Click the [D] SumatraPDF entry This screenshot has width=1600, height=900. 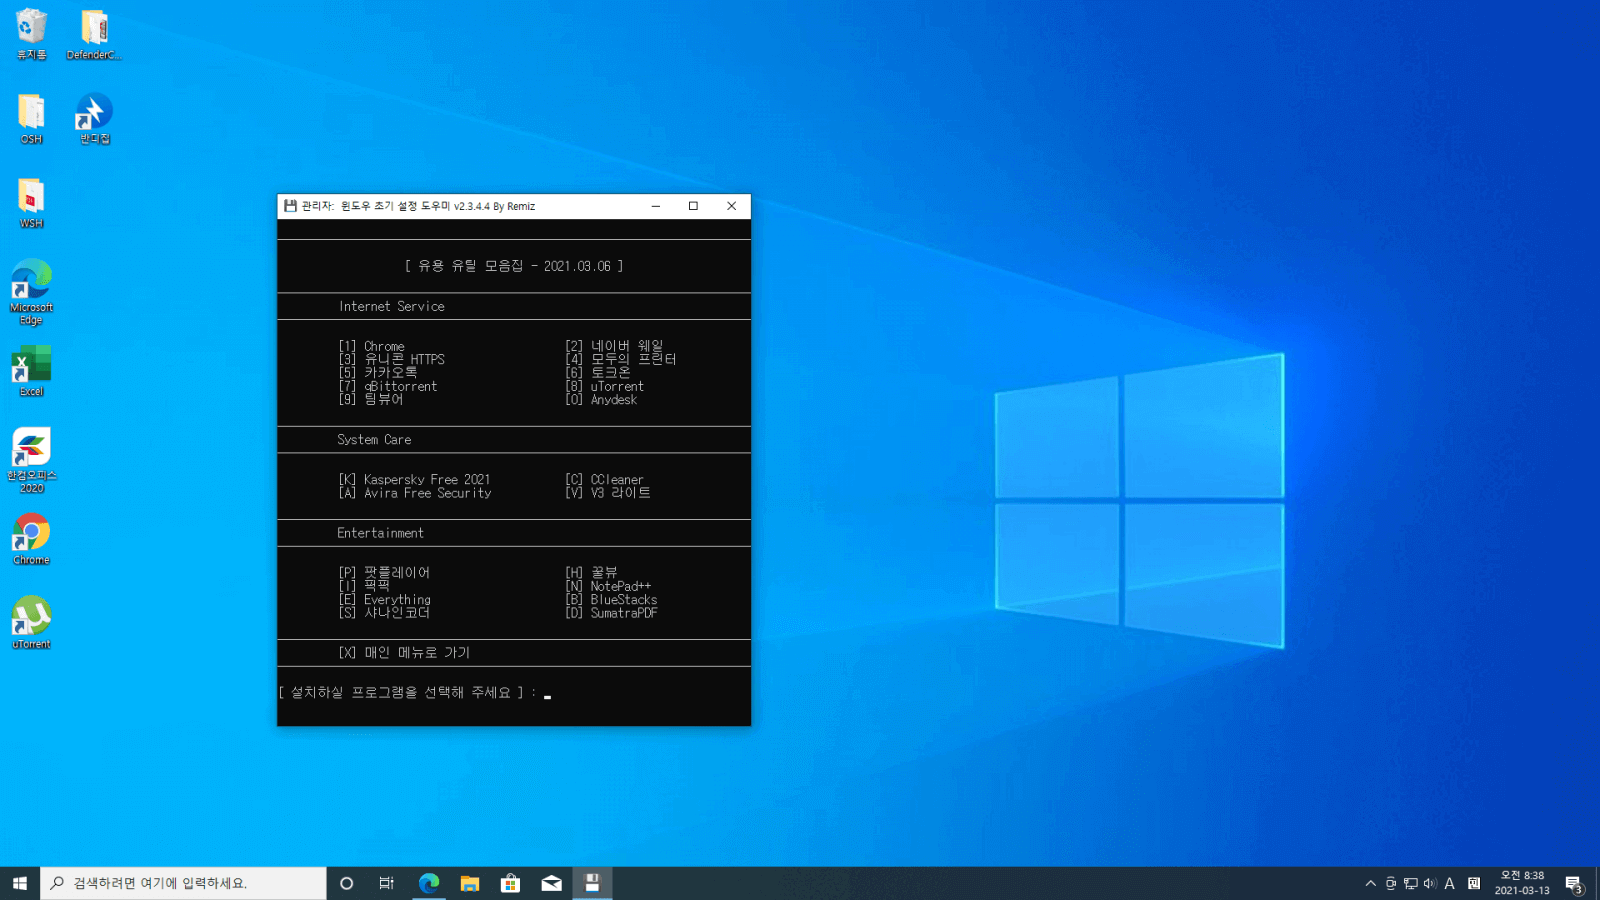[612, 613]
